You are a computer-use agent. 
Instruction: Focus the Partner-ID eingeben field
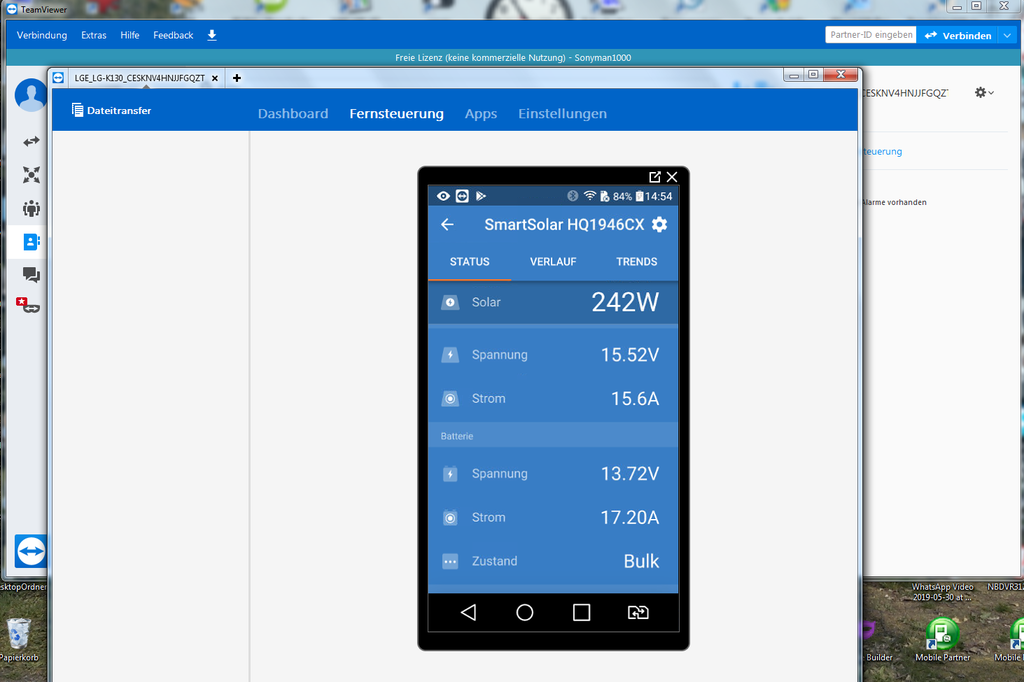coord(871,35)
